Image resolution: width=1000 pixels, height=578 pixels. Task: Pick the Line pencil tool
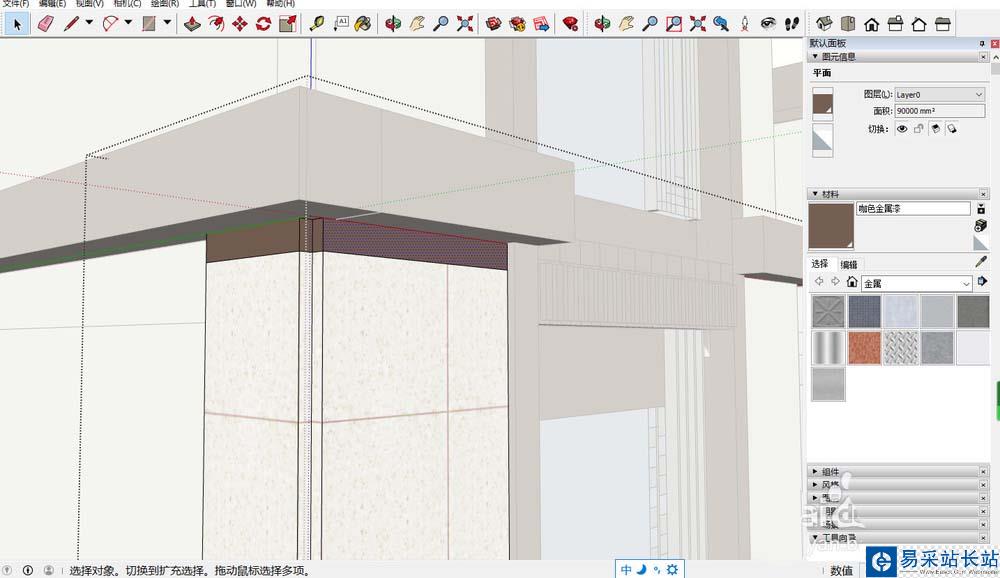pyautogui.click(x=71, y=24)
